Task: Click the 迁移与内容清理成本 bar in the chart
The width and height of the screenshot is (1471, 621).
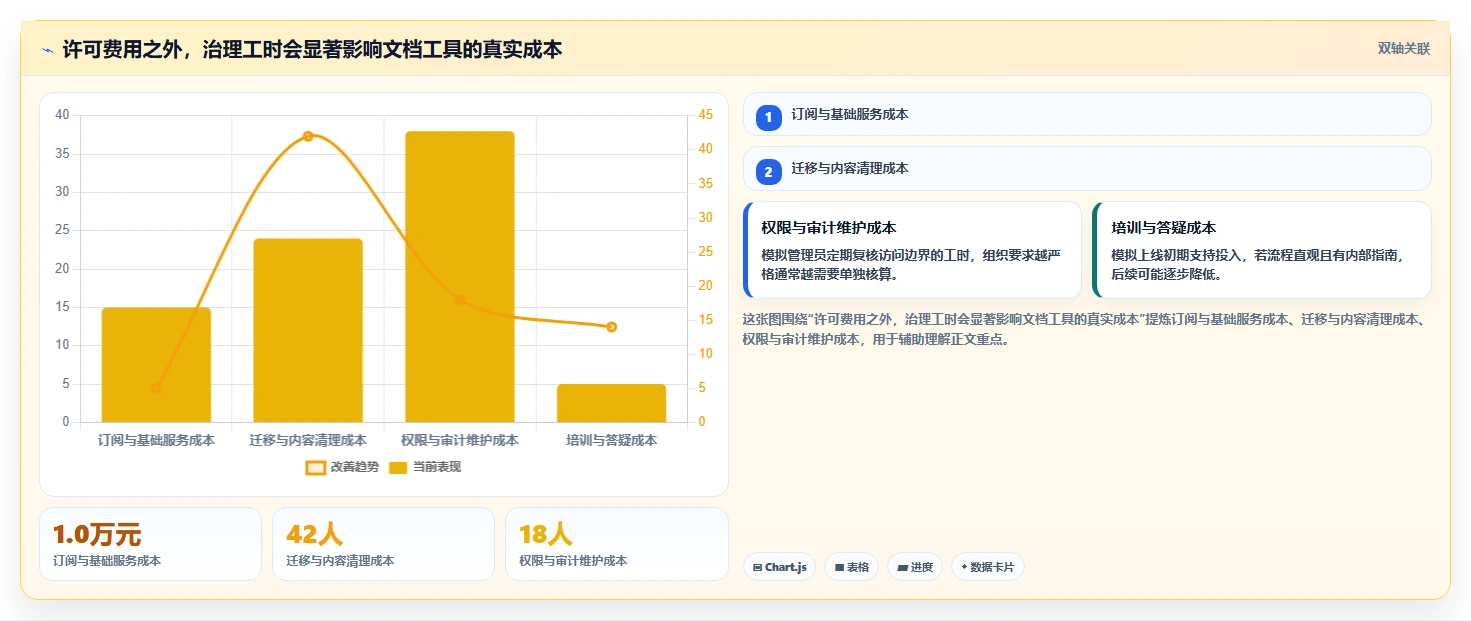Action: [308, 330]
